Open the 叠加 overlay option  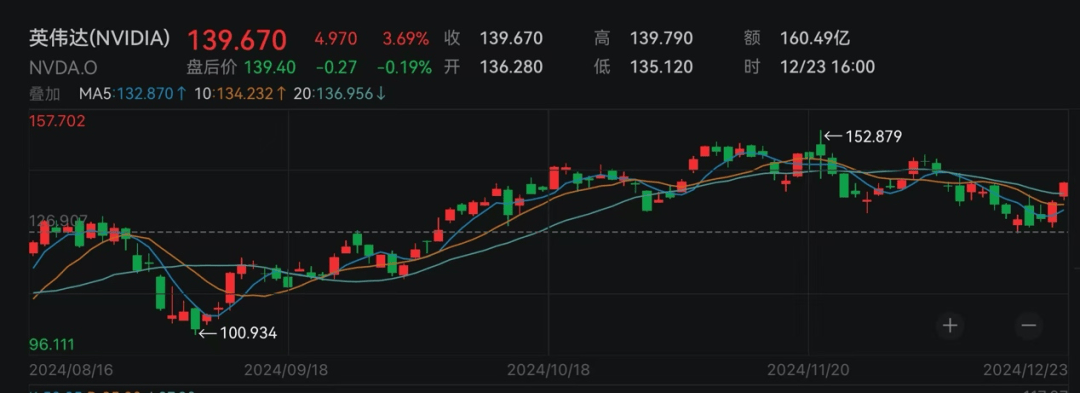[44, 94]
